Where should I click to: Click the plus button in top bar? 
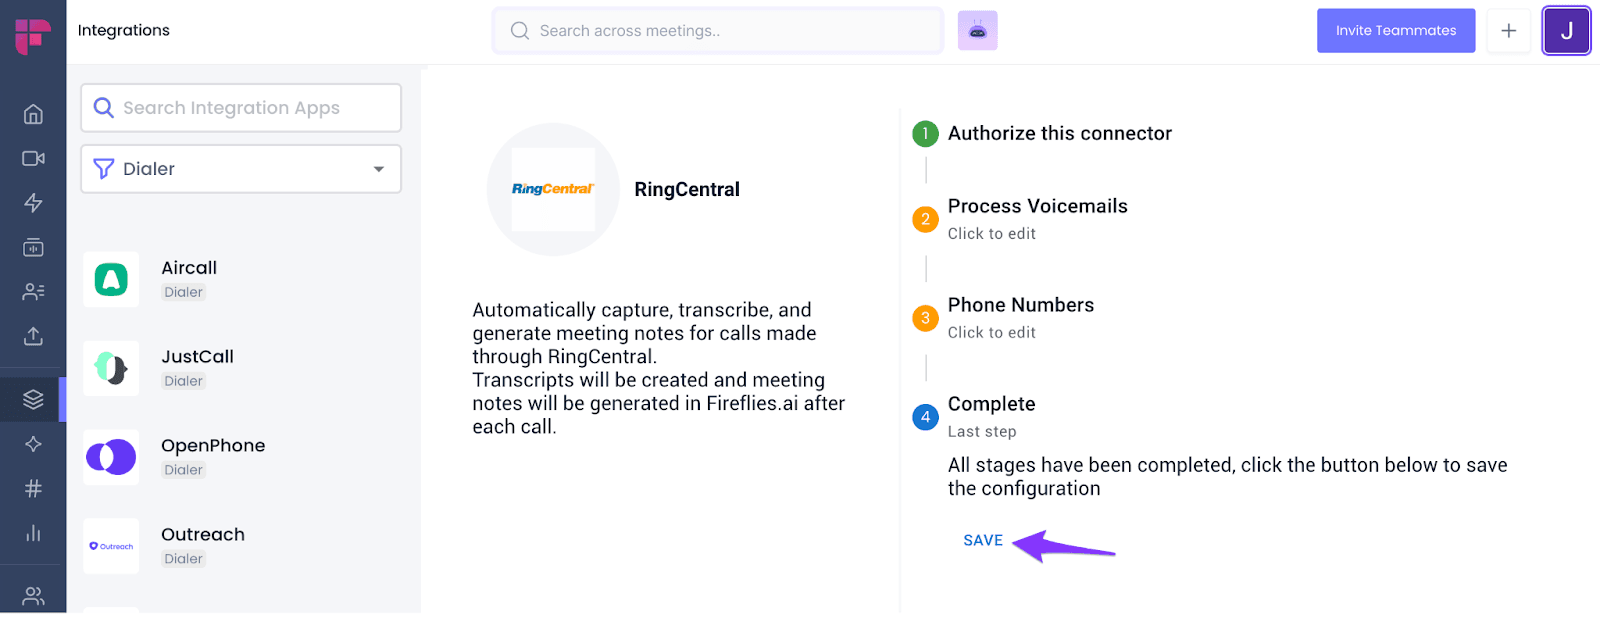click(x=1508, y=31)
